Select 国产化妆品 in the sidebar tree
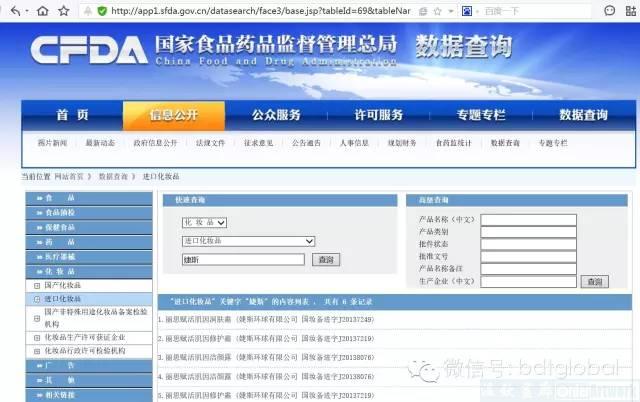Screen dimensions: 640x402 coord(62,285)
